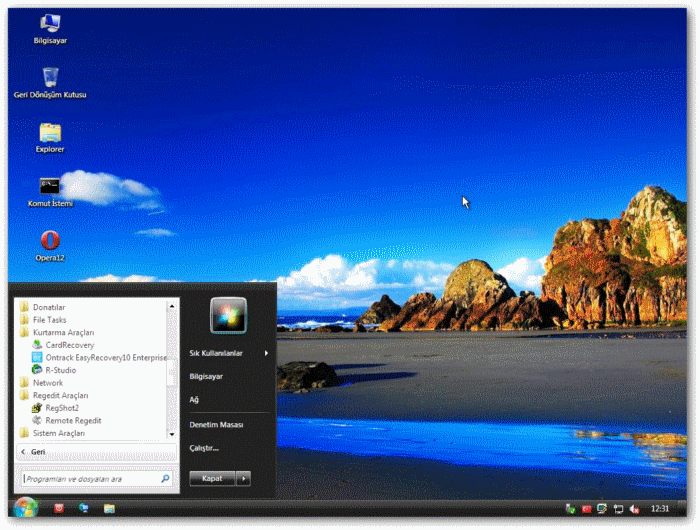Launch Explorer from the desktop
Screen dimensions: 700x530
[49, 133]
